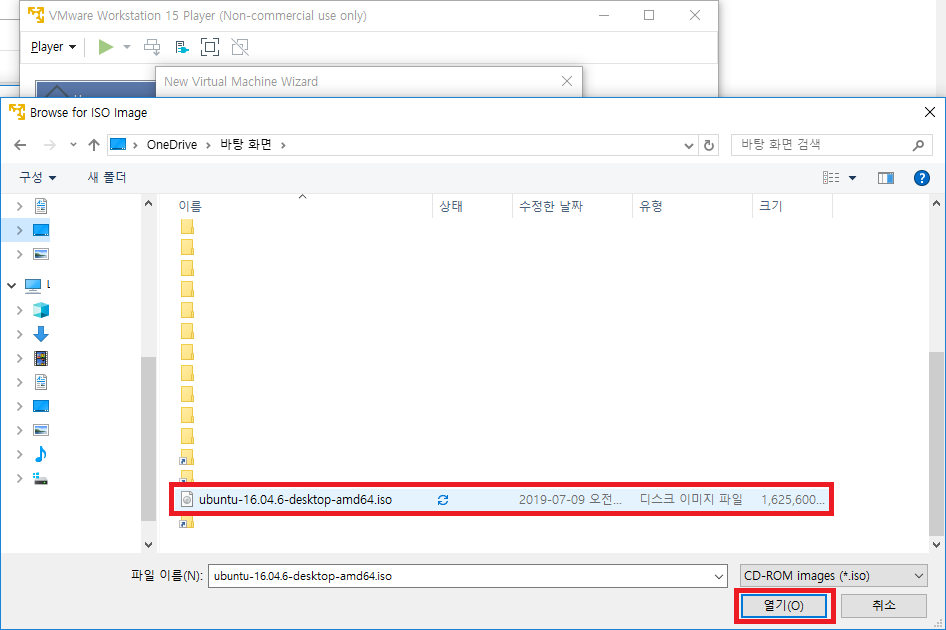The image size is (946, 630).
Task: Click the sync status icon beside the ubuntu iso
Action: click(443, 500)
